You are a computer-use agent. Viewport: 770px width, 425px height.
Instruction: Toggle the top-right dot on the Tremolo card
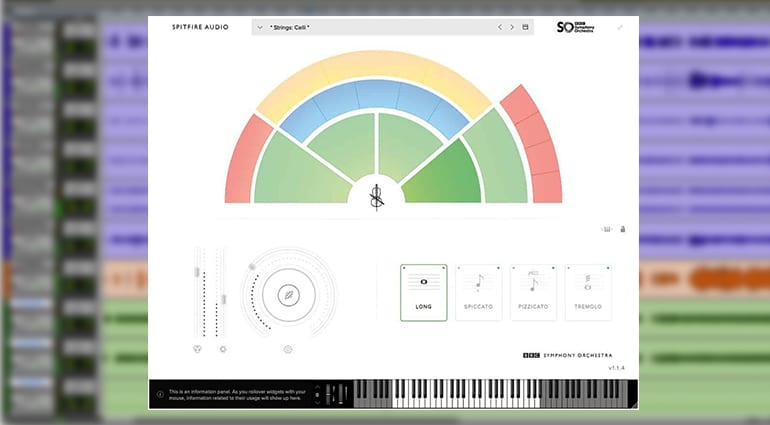608,268
